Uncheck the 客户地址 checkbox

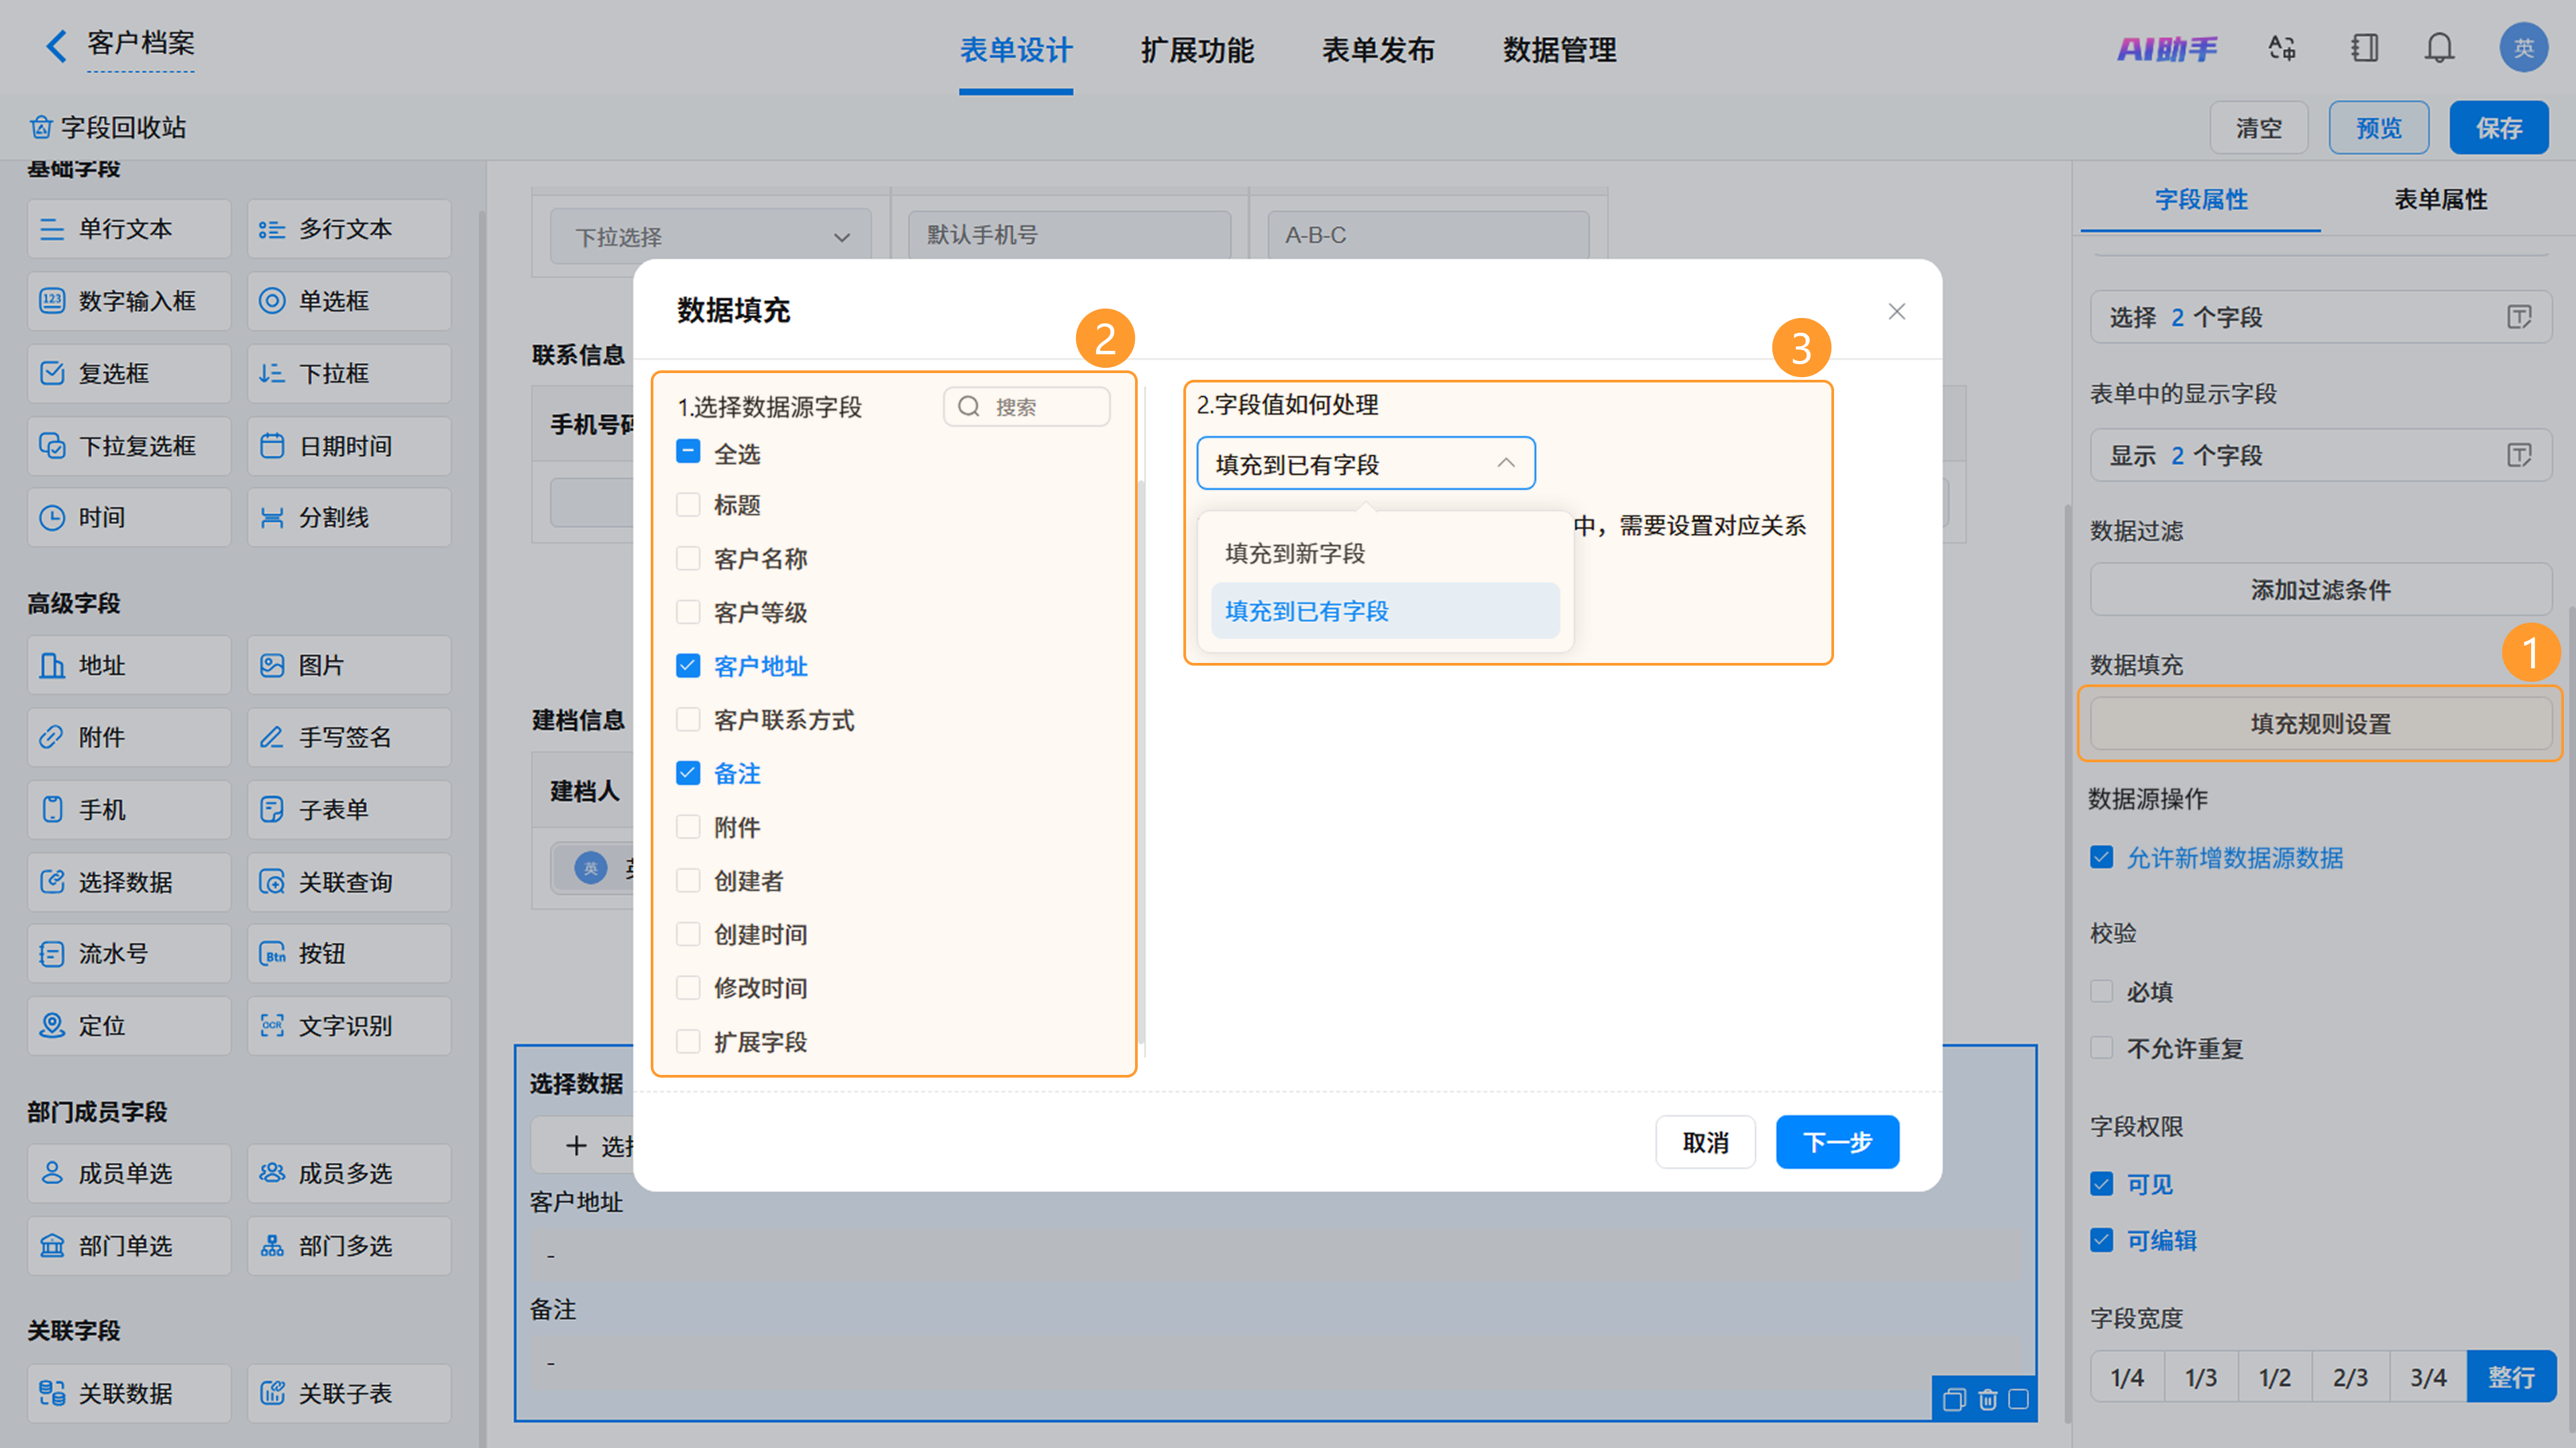click(x=688, y=666)
